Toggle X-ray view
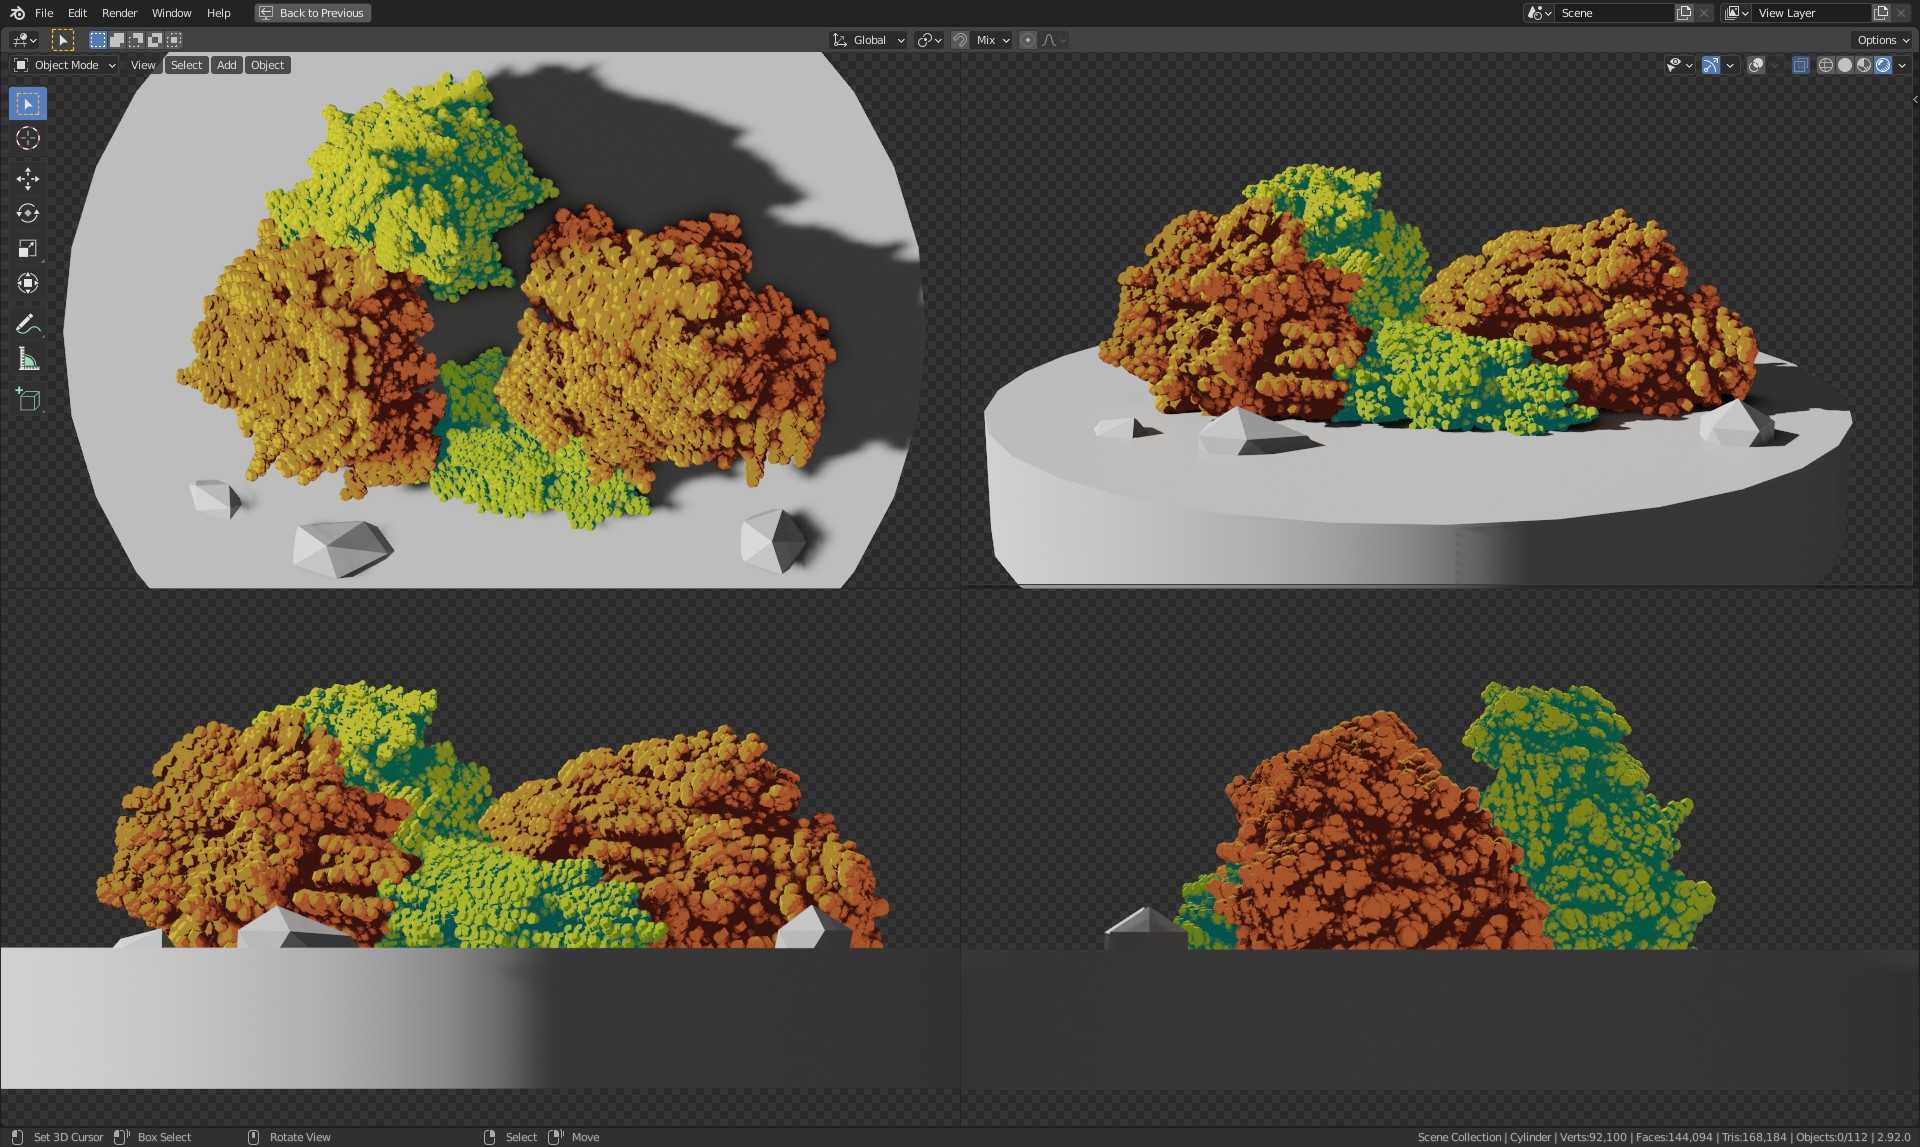 pyautogui.click(x=1800, y=65)
